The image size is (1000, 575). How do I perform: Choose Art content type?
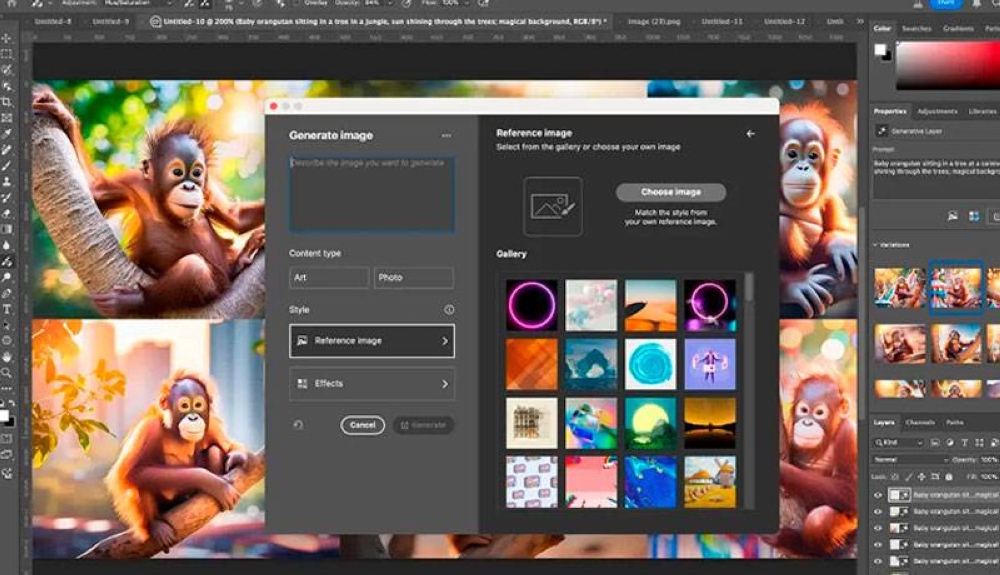[x=329, y=278]
